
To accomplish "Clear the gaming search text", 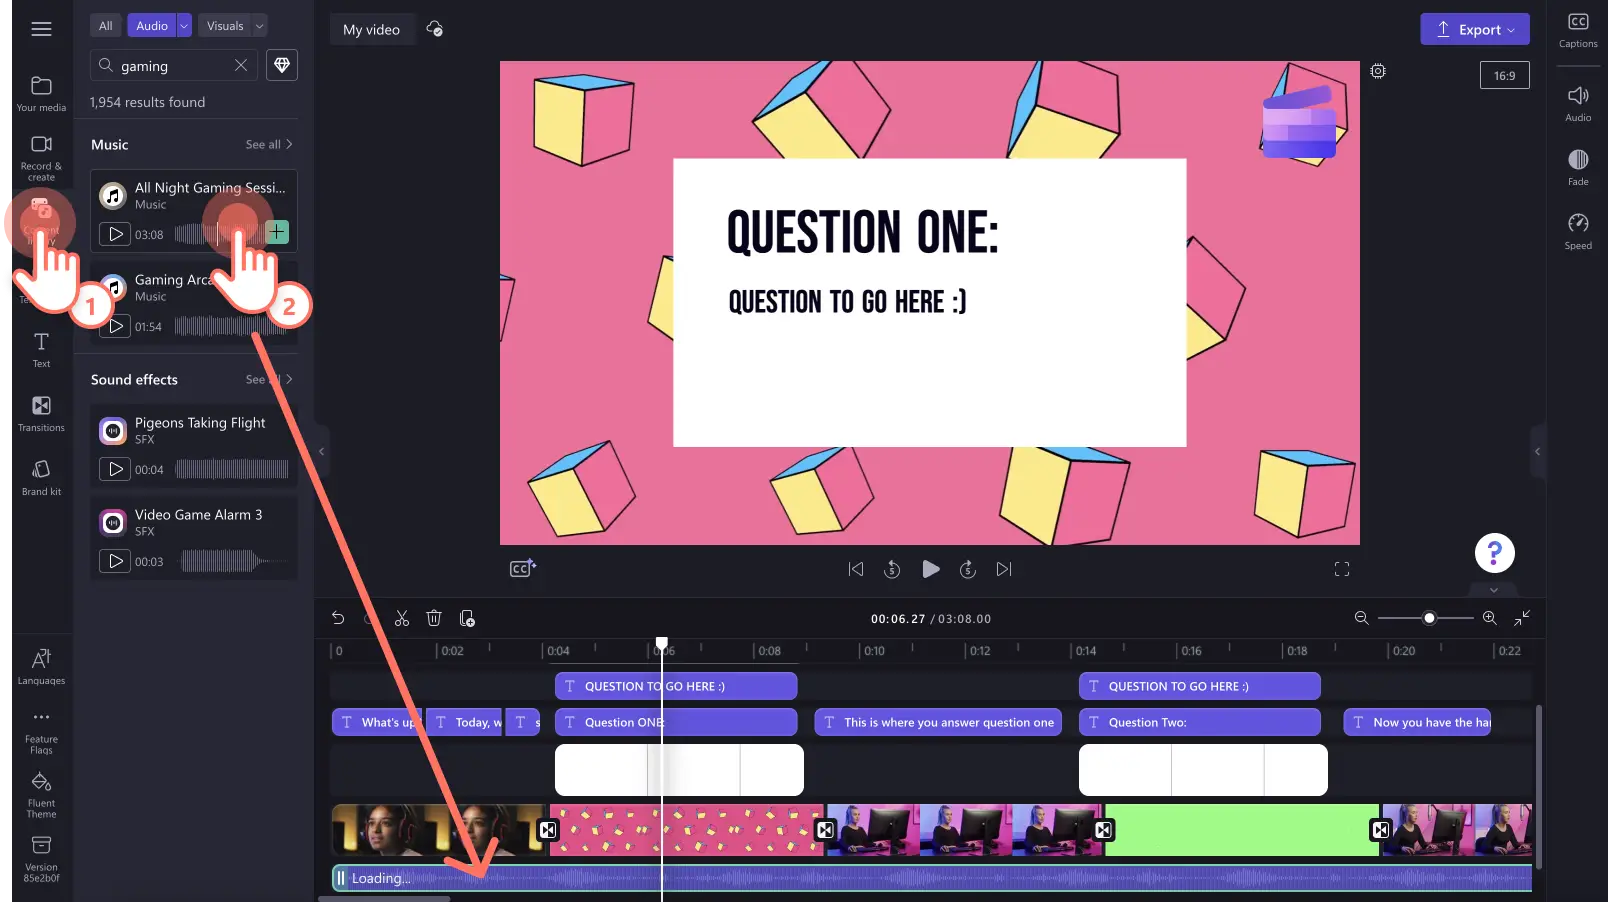I will pos(241,65).
